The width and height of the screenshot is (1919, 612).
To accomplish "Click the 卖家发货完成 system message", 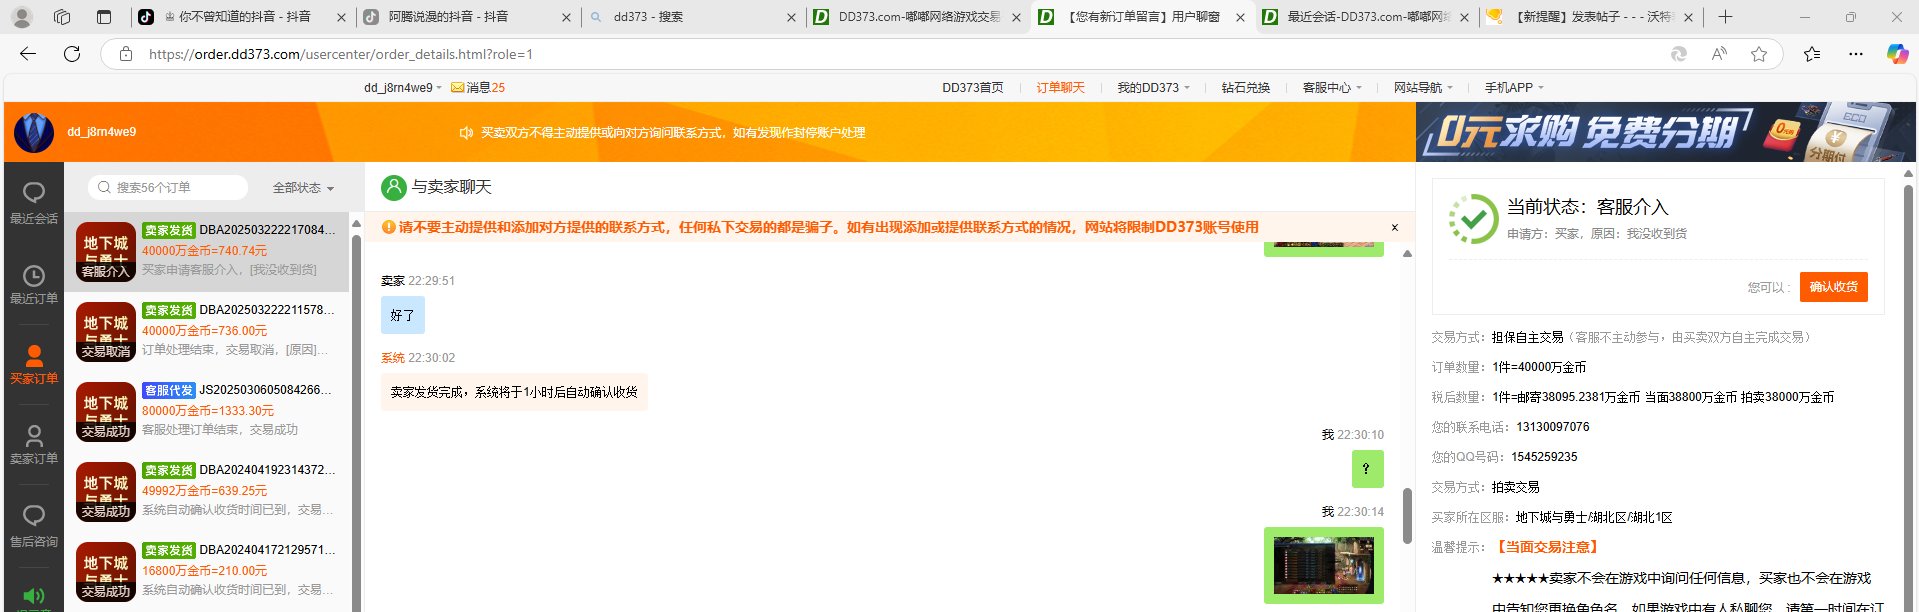I will [514, 392].
